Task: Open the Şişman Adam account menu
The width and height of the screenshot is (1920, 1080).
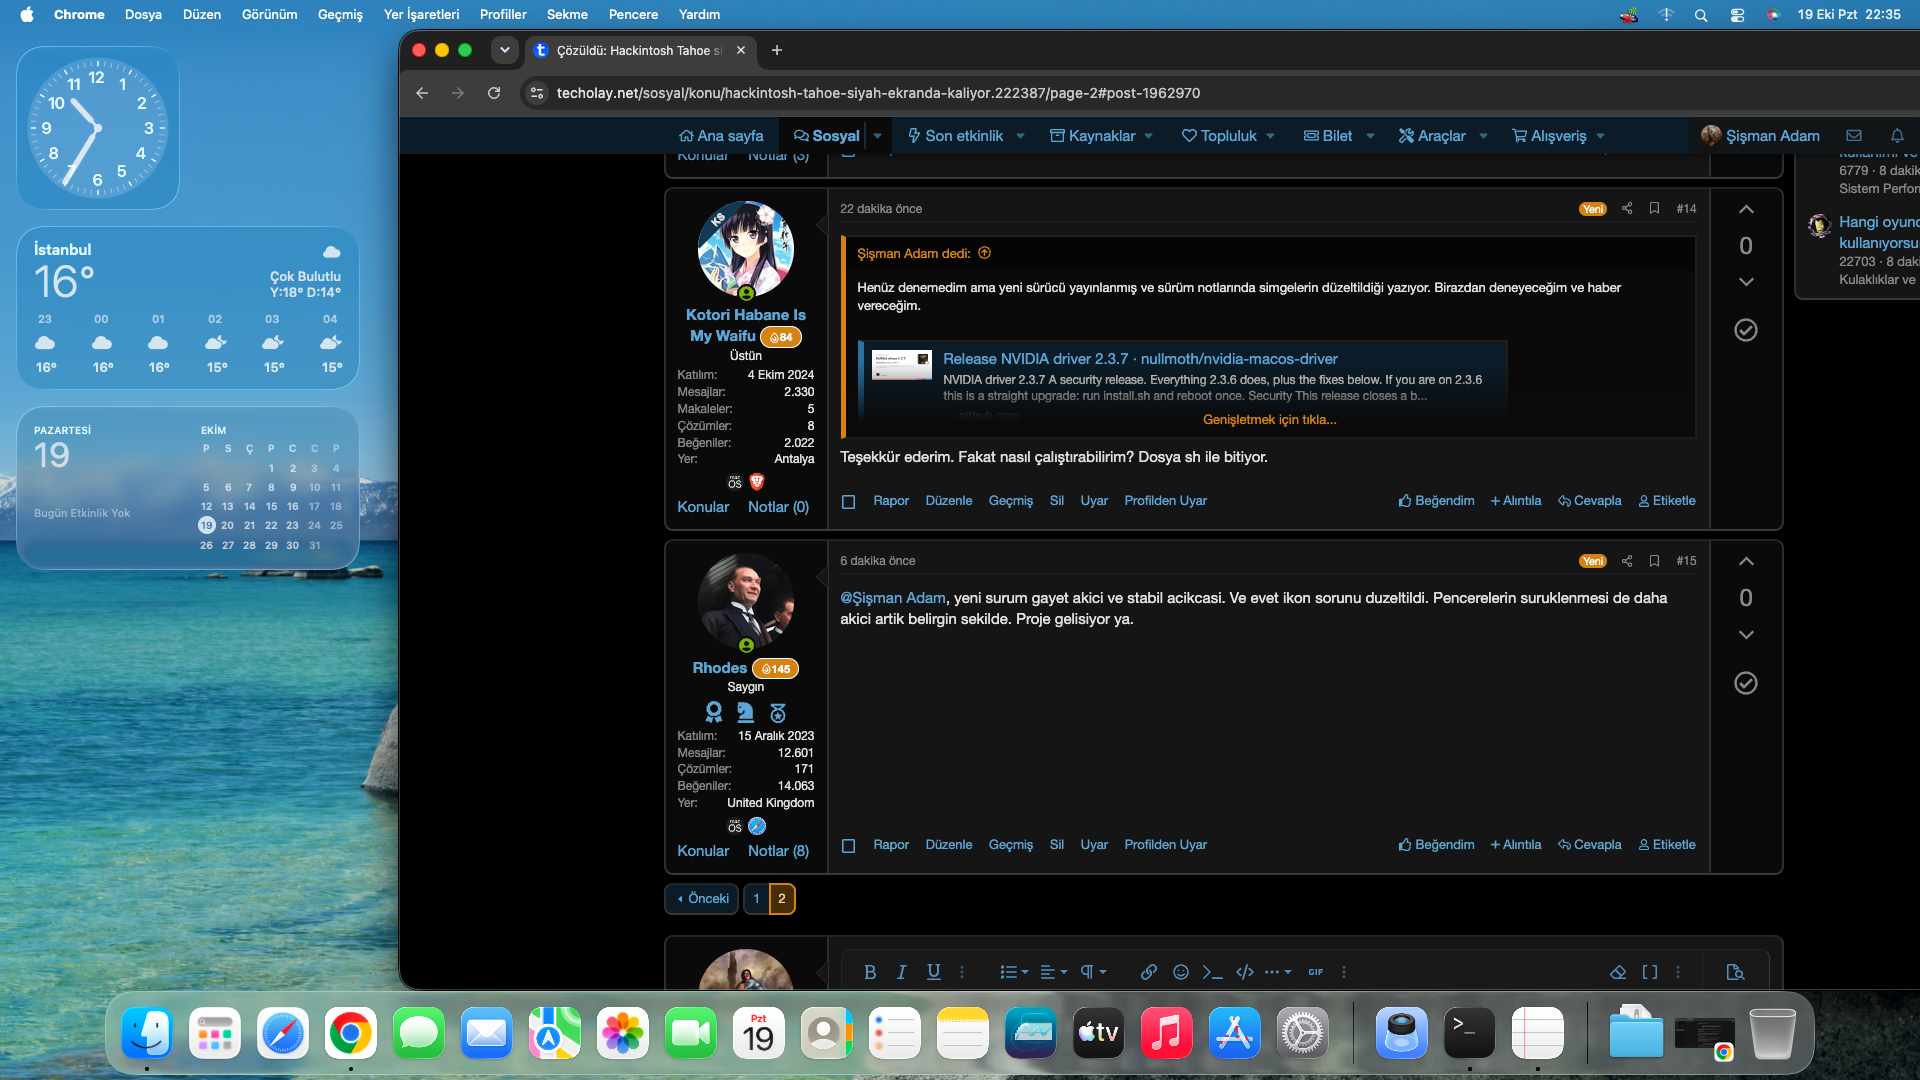Action: coord(1760,136)
